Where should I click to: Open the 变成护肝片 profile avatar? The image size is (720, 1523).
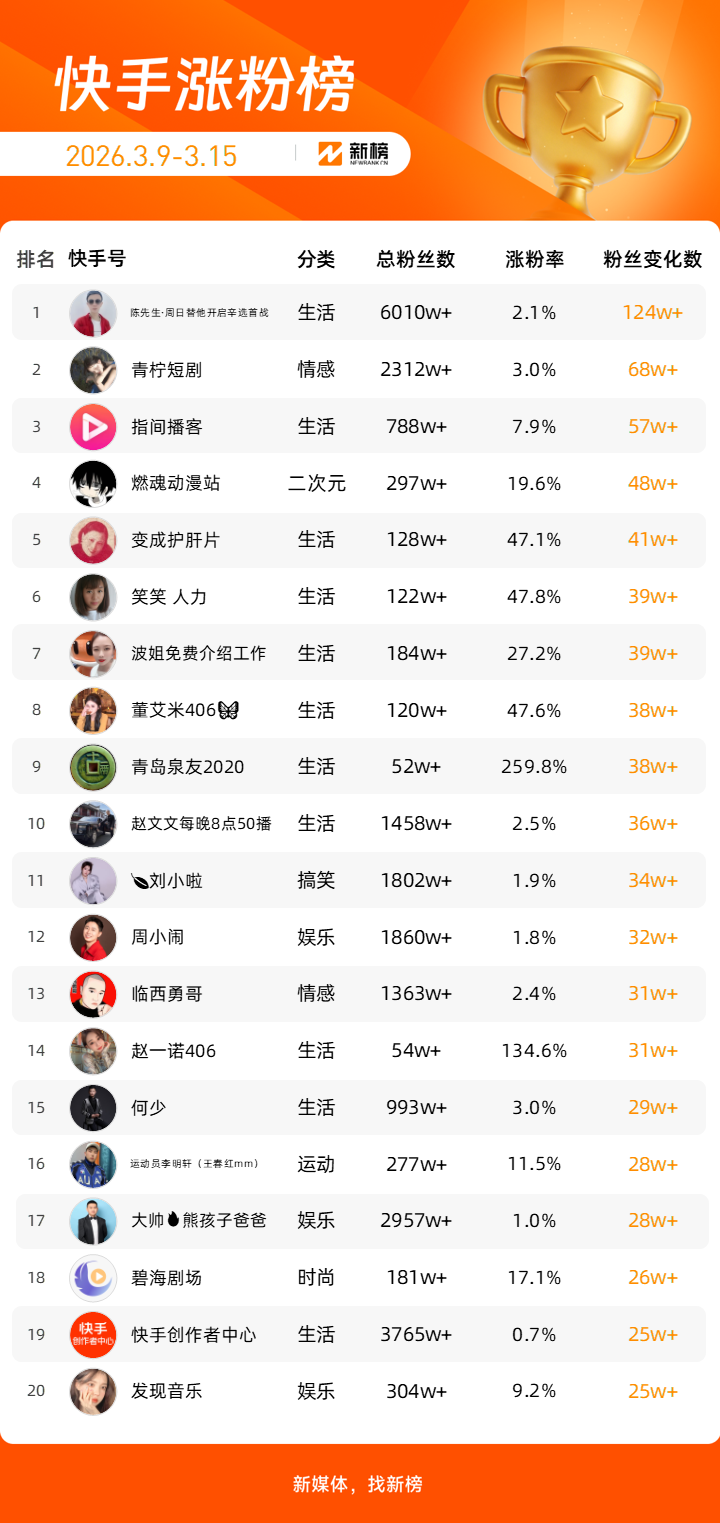93,540
